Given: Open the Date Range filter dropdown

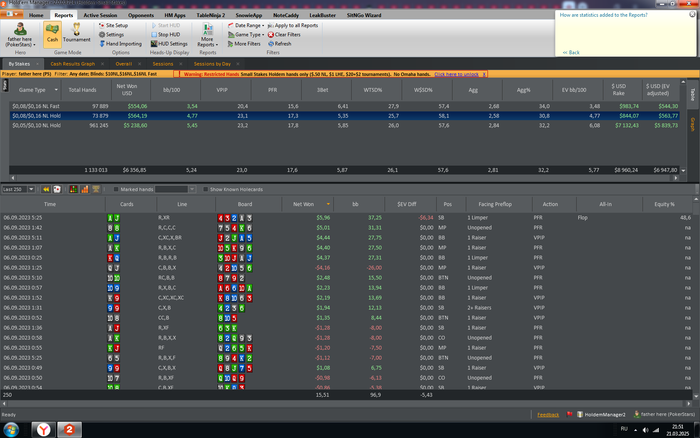Looking at the screenshot, I should tap(246, 25).
